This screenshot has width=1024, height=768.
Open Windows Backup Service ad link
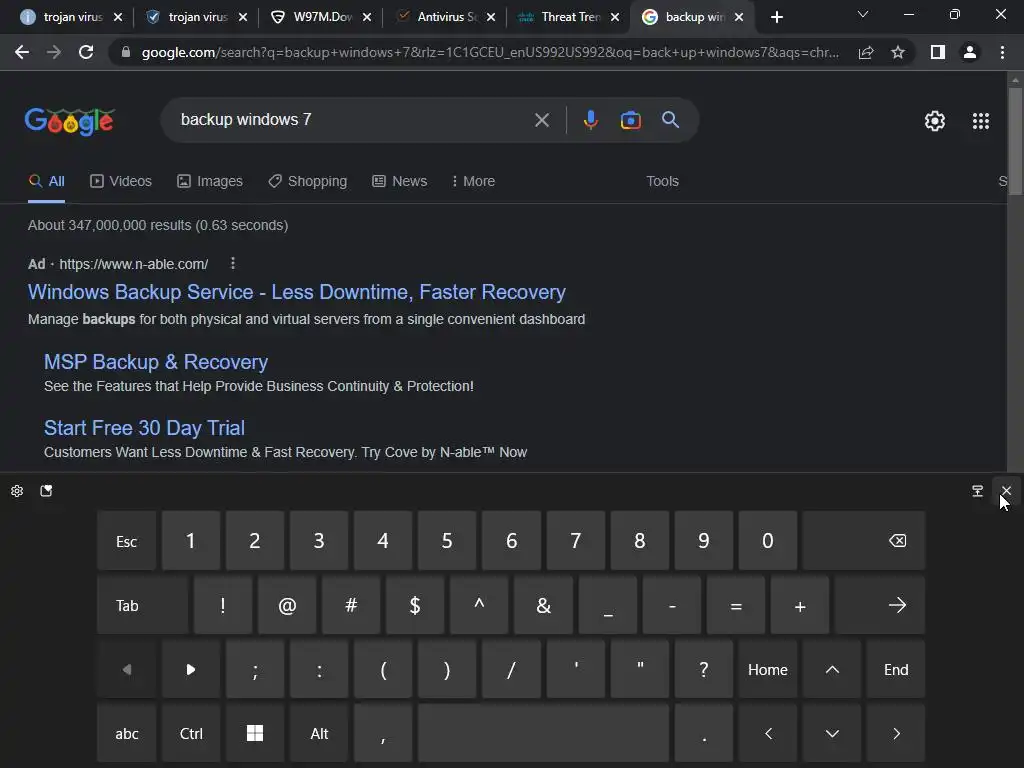pos(296,292)
